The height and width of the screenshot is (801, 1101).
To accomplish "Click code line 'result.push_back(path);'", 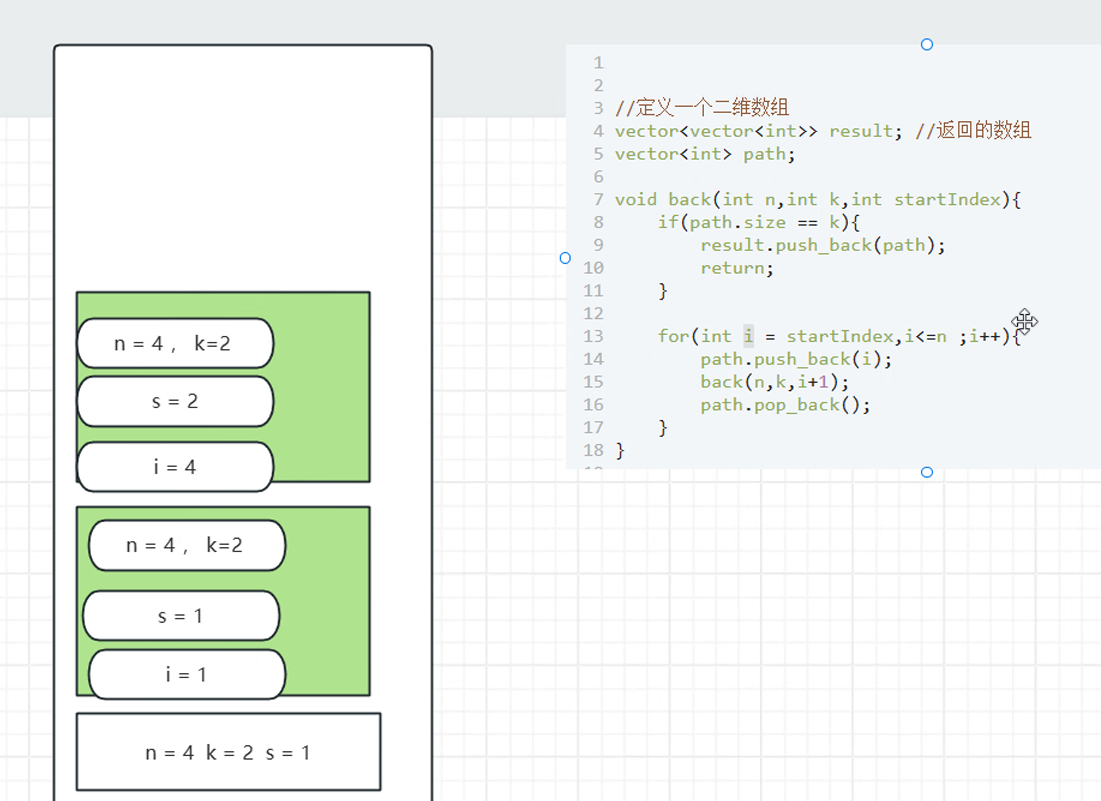I will [x=823, y=245].
